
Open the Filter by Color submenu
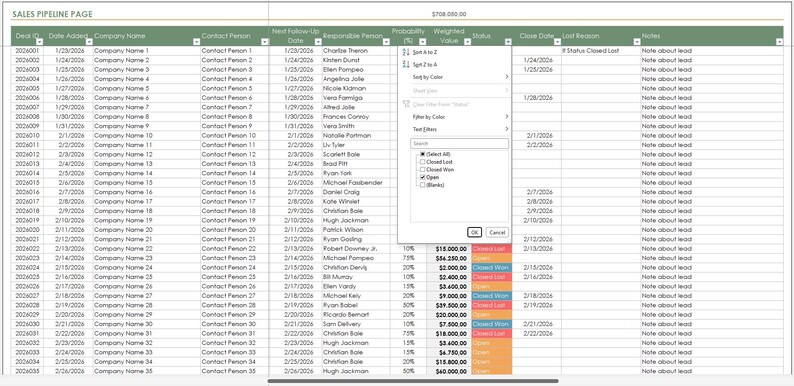pos(454,117)
